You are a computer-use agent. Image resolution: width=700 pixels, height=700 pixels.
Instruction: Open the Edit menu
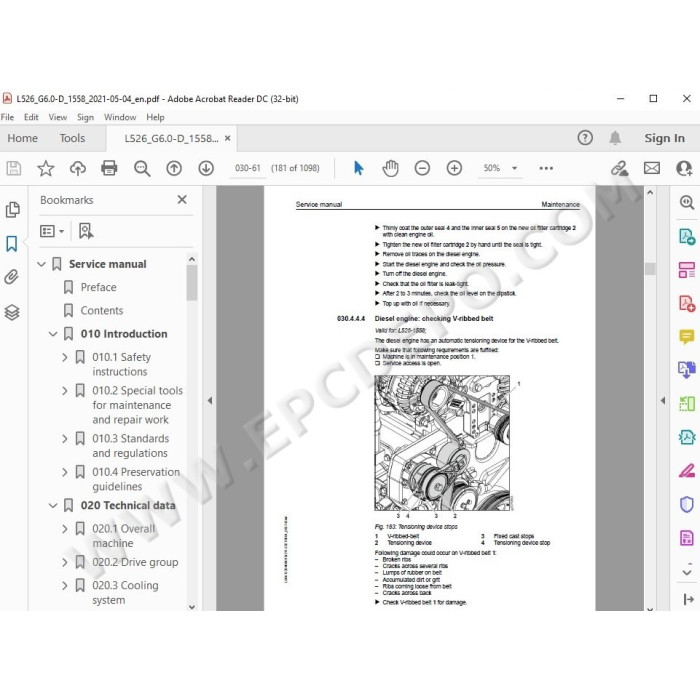[31, 117]
